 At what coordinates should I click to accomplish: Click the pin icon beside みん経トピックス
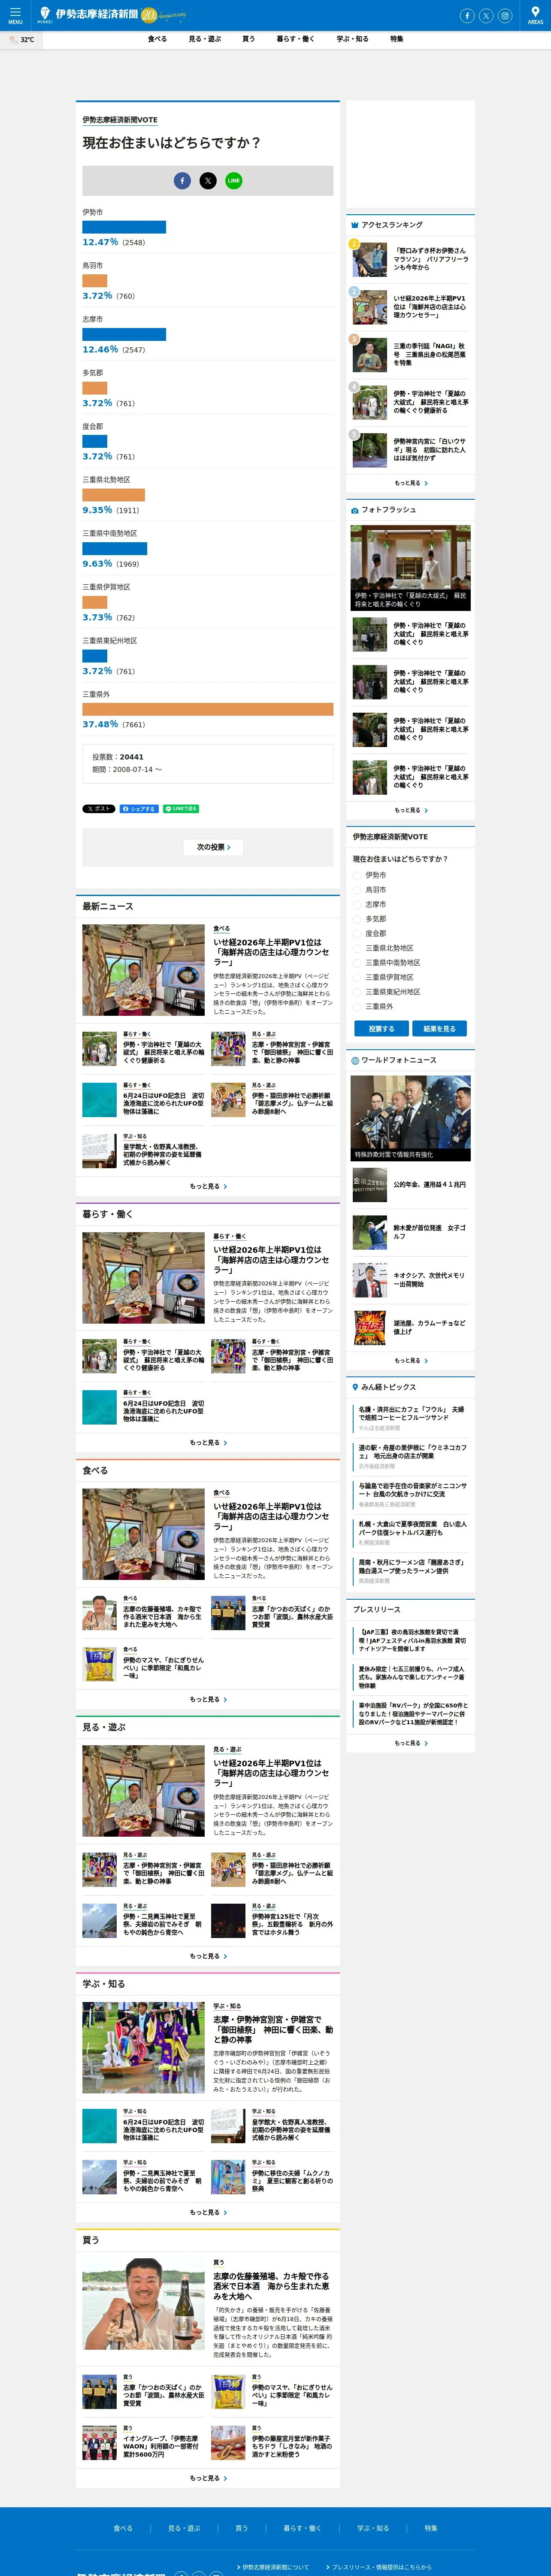click(354, 1387)
